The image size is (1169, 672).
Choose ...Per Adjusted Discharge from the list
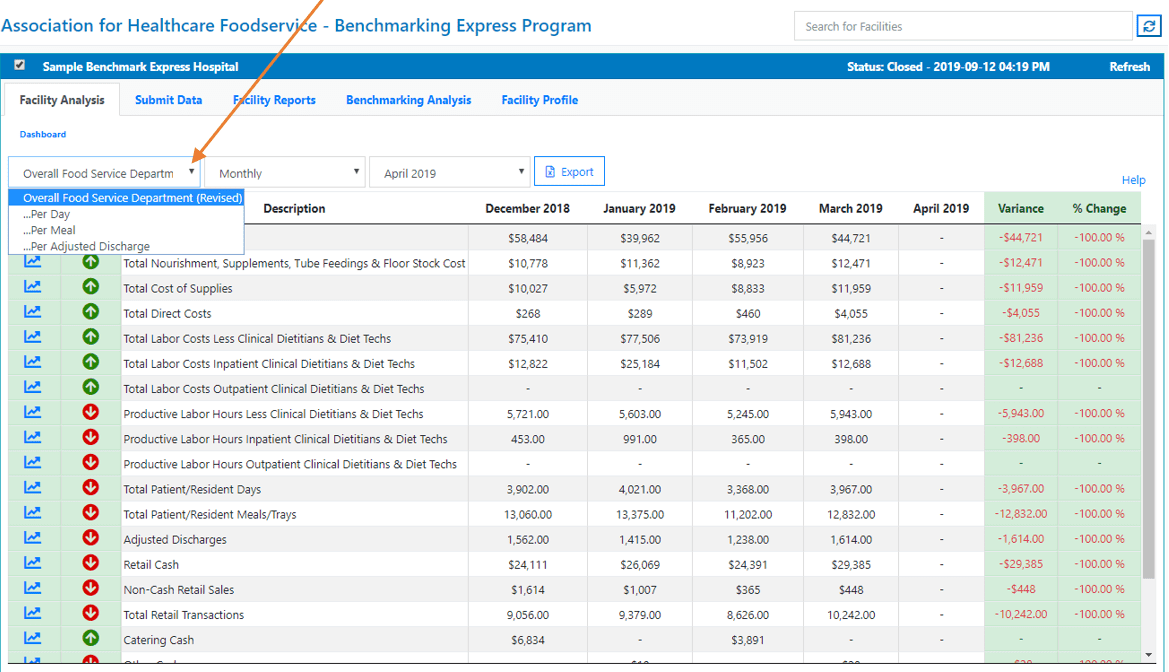[89, 246]
